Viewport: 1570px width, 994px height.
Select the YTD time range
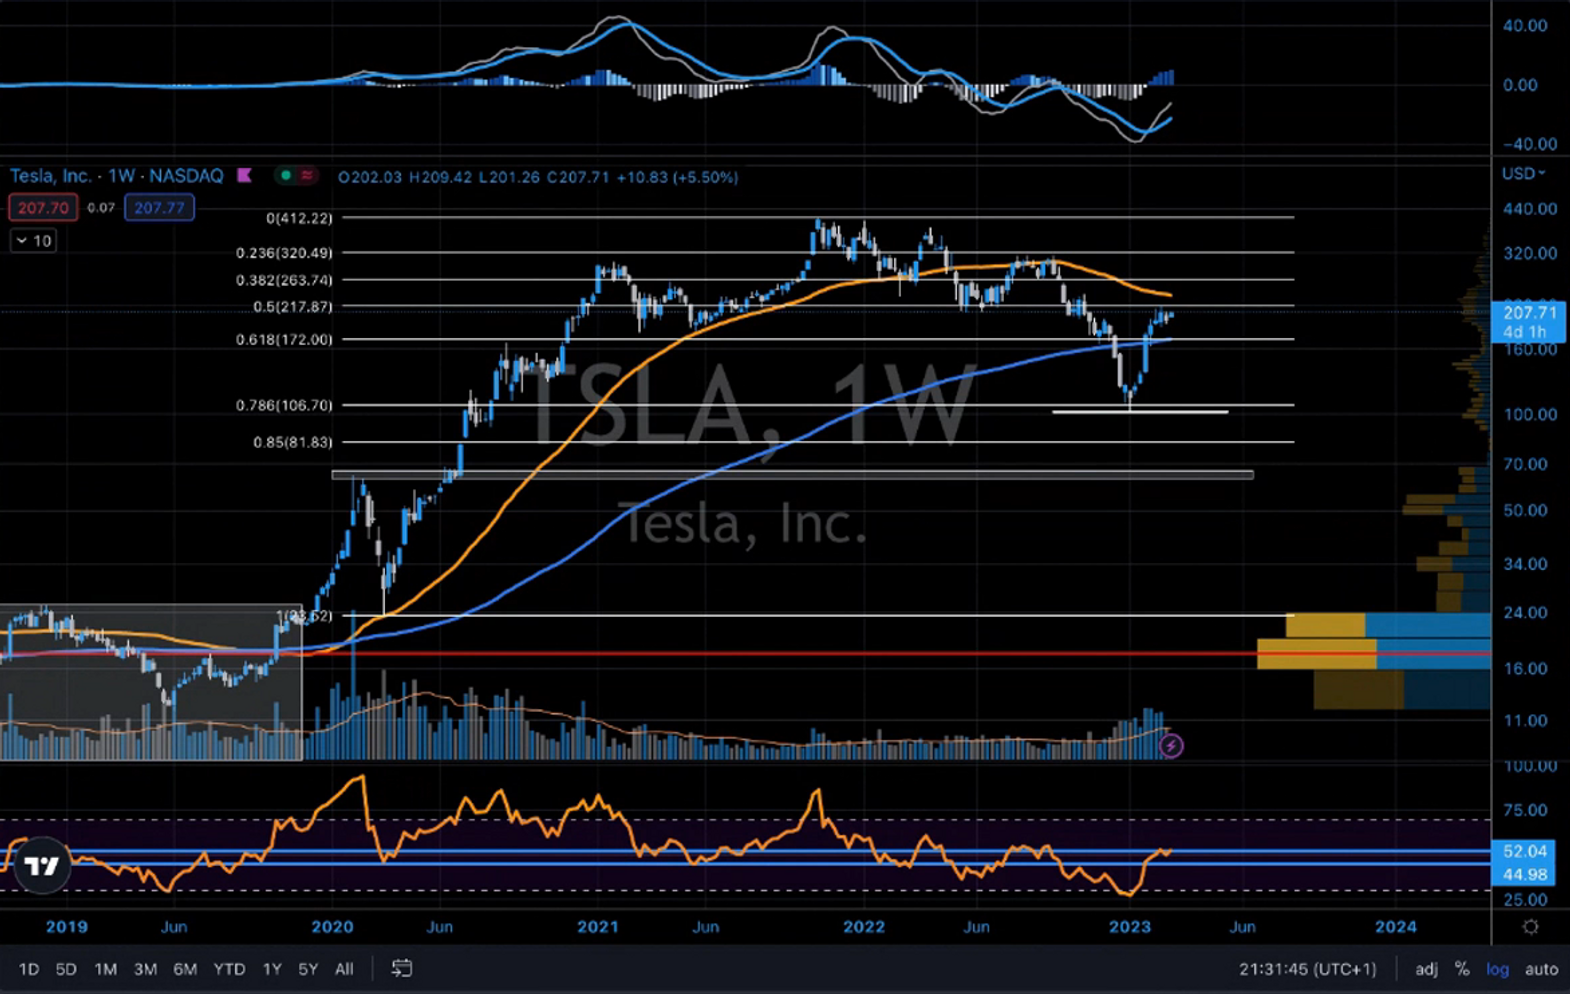point(229,968)
